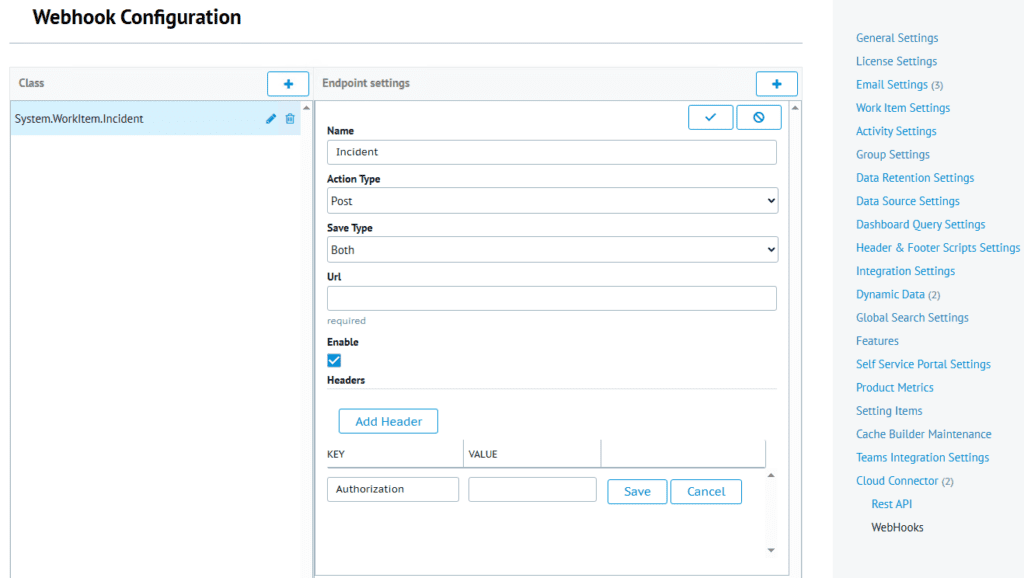Viewport: 1024px width, 578px height.
Task: Click the VALUE column header
Action: click(532, 454)
